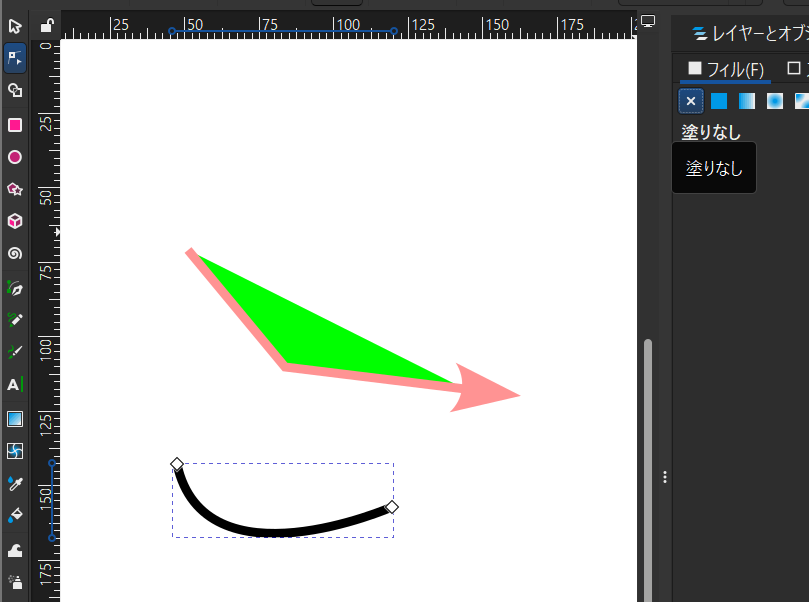Apply flat color fill swatch
Viewport: 809px width, 602px height.
[719, 101]
